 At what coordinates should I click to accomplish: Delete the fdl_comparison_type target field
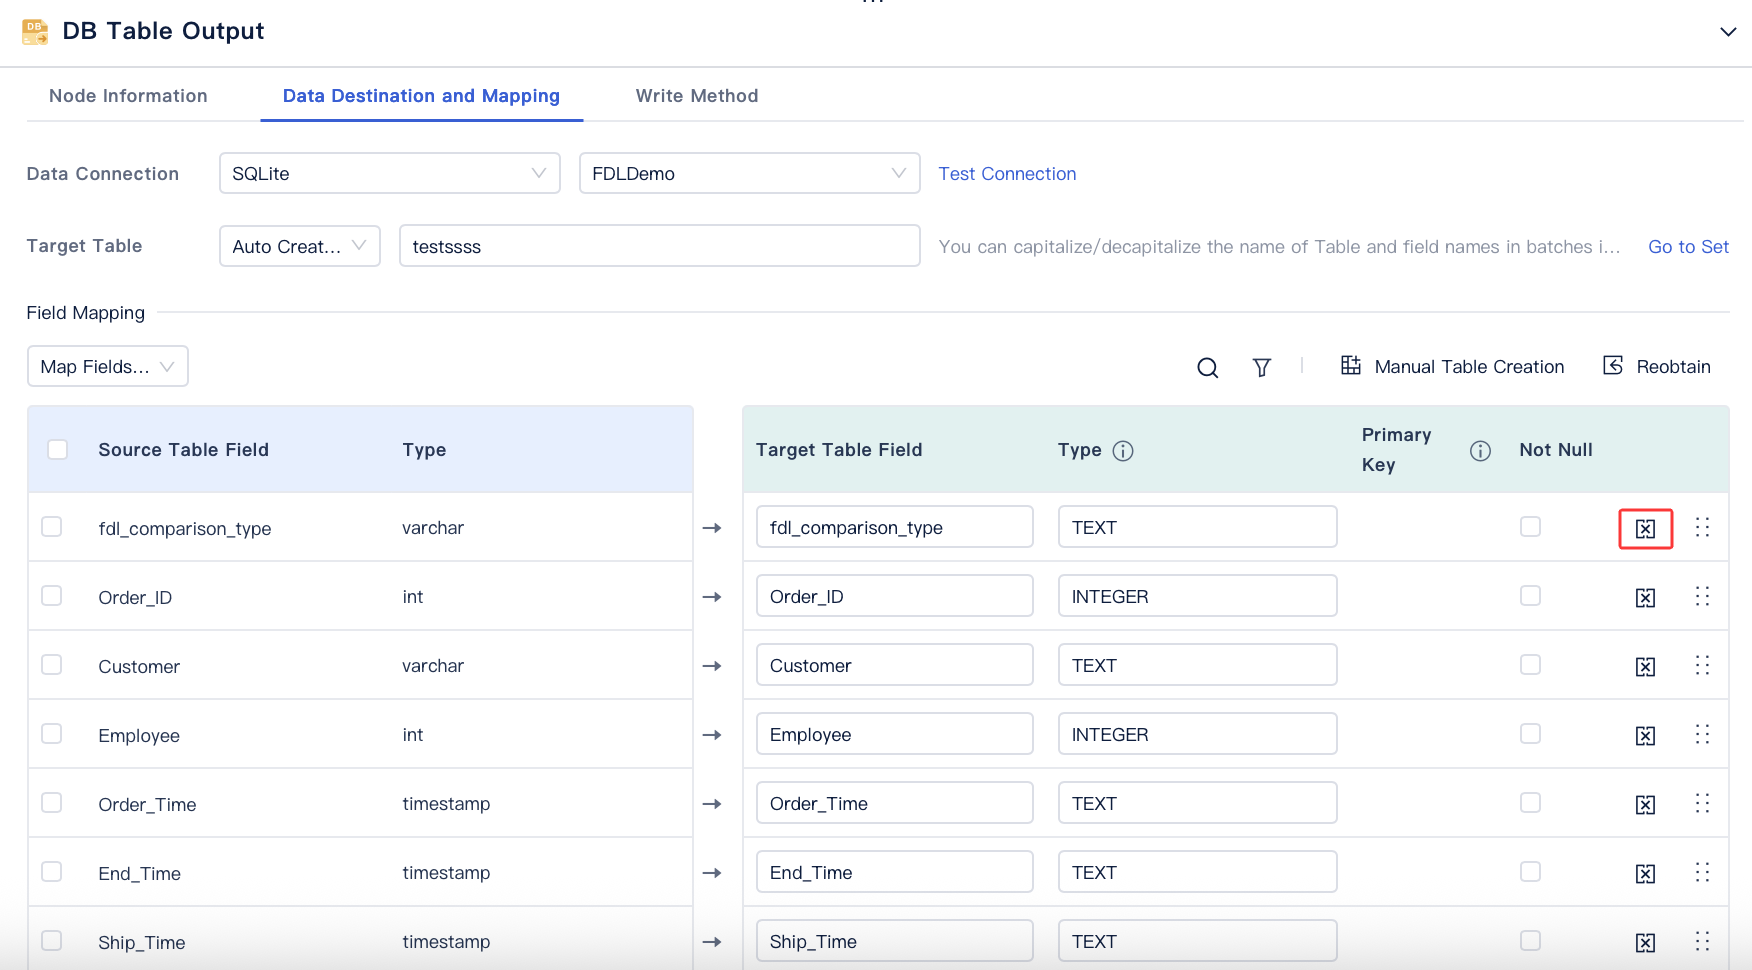[x=1645, y=528]
